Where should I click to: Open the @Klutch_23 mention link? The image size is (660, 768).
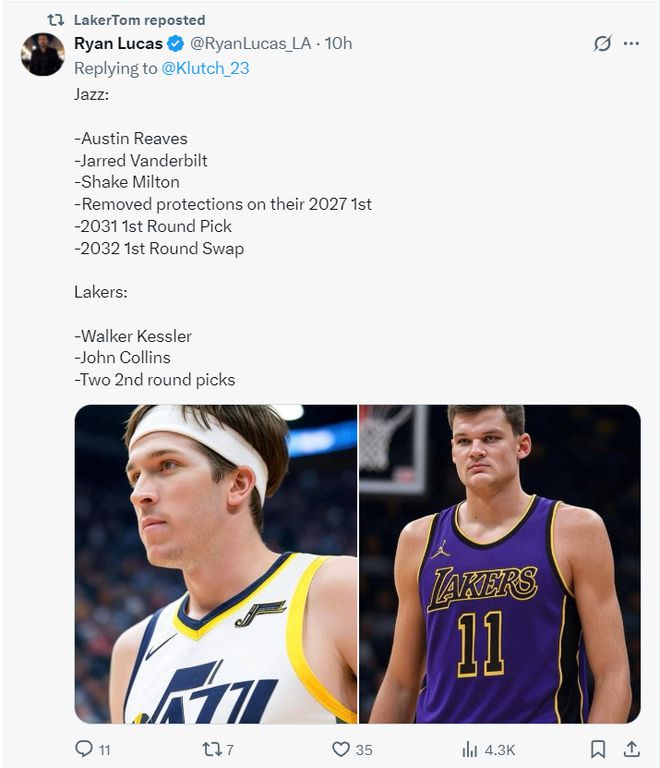(205, 68)
